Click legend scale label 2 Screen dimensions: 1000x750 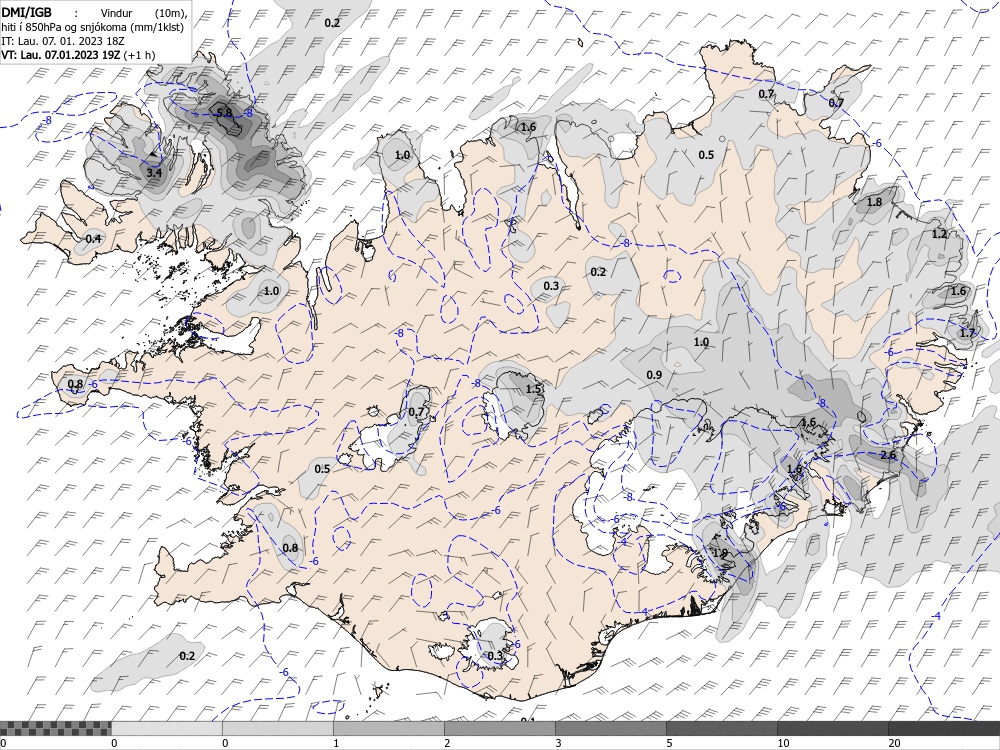click(x=447, y=743)
